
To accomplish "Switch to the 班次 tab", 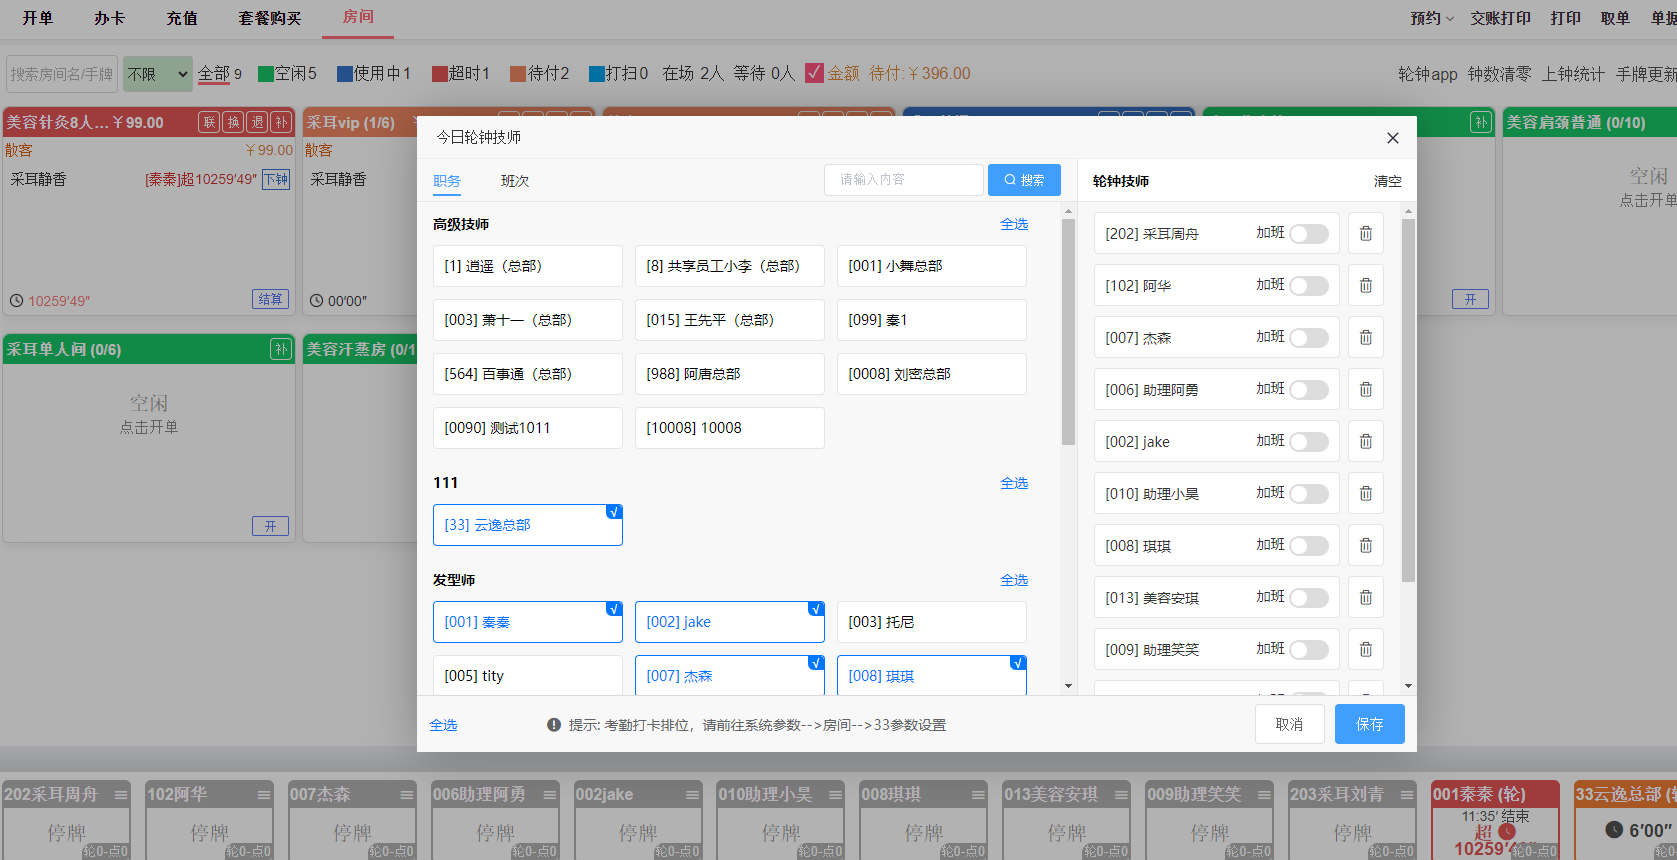I will click(x=515, y=181).
